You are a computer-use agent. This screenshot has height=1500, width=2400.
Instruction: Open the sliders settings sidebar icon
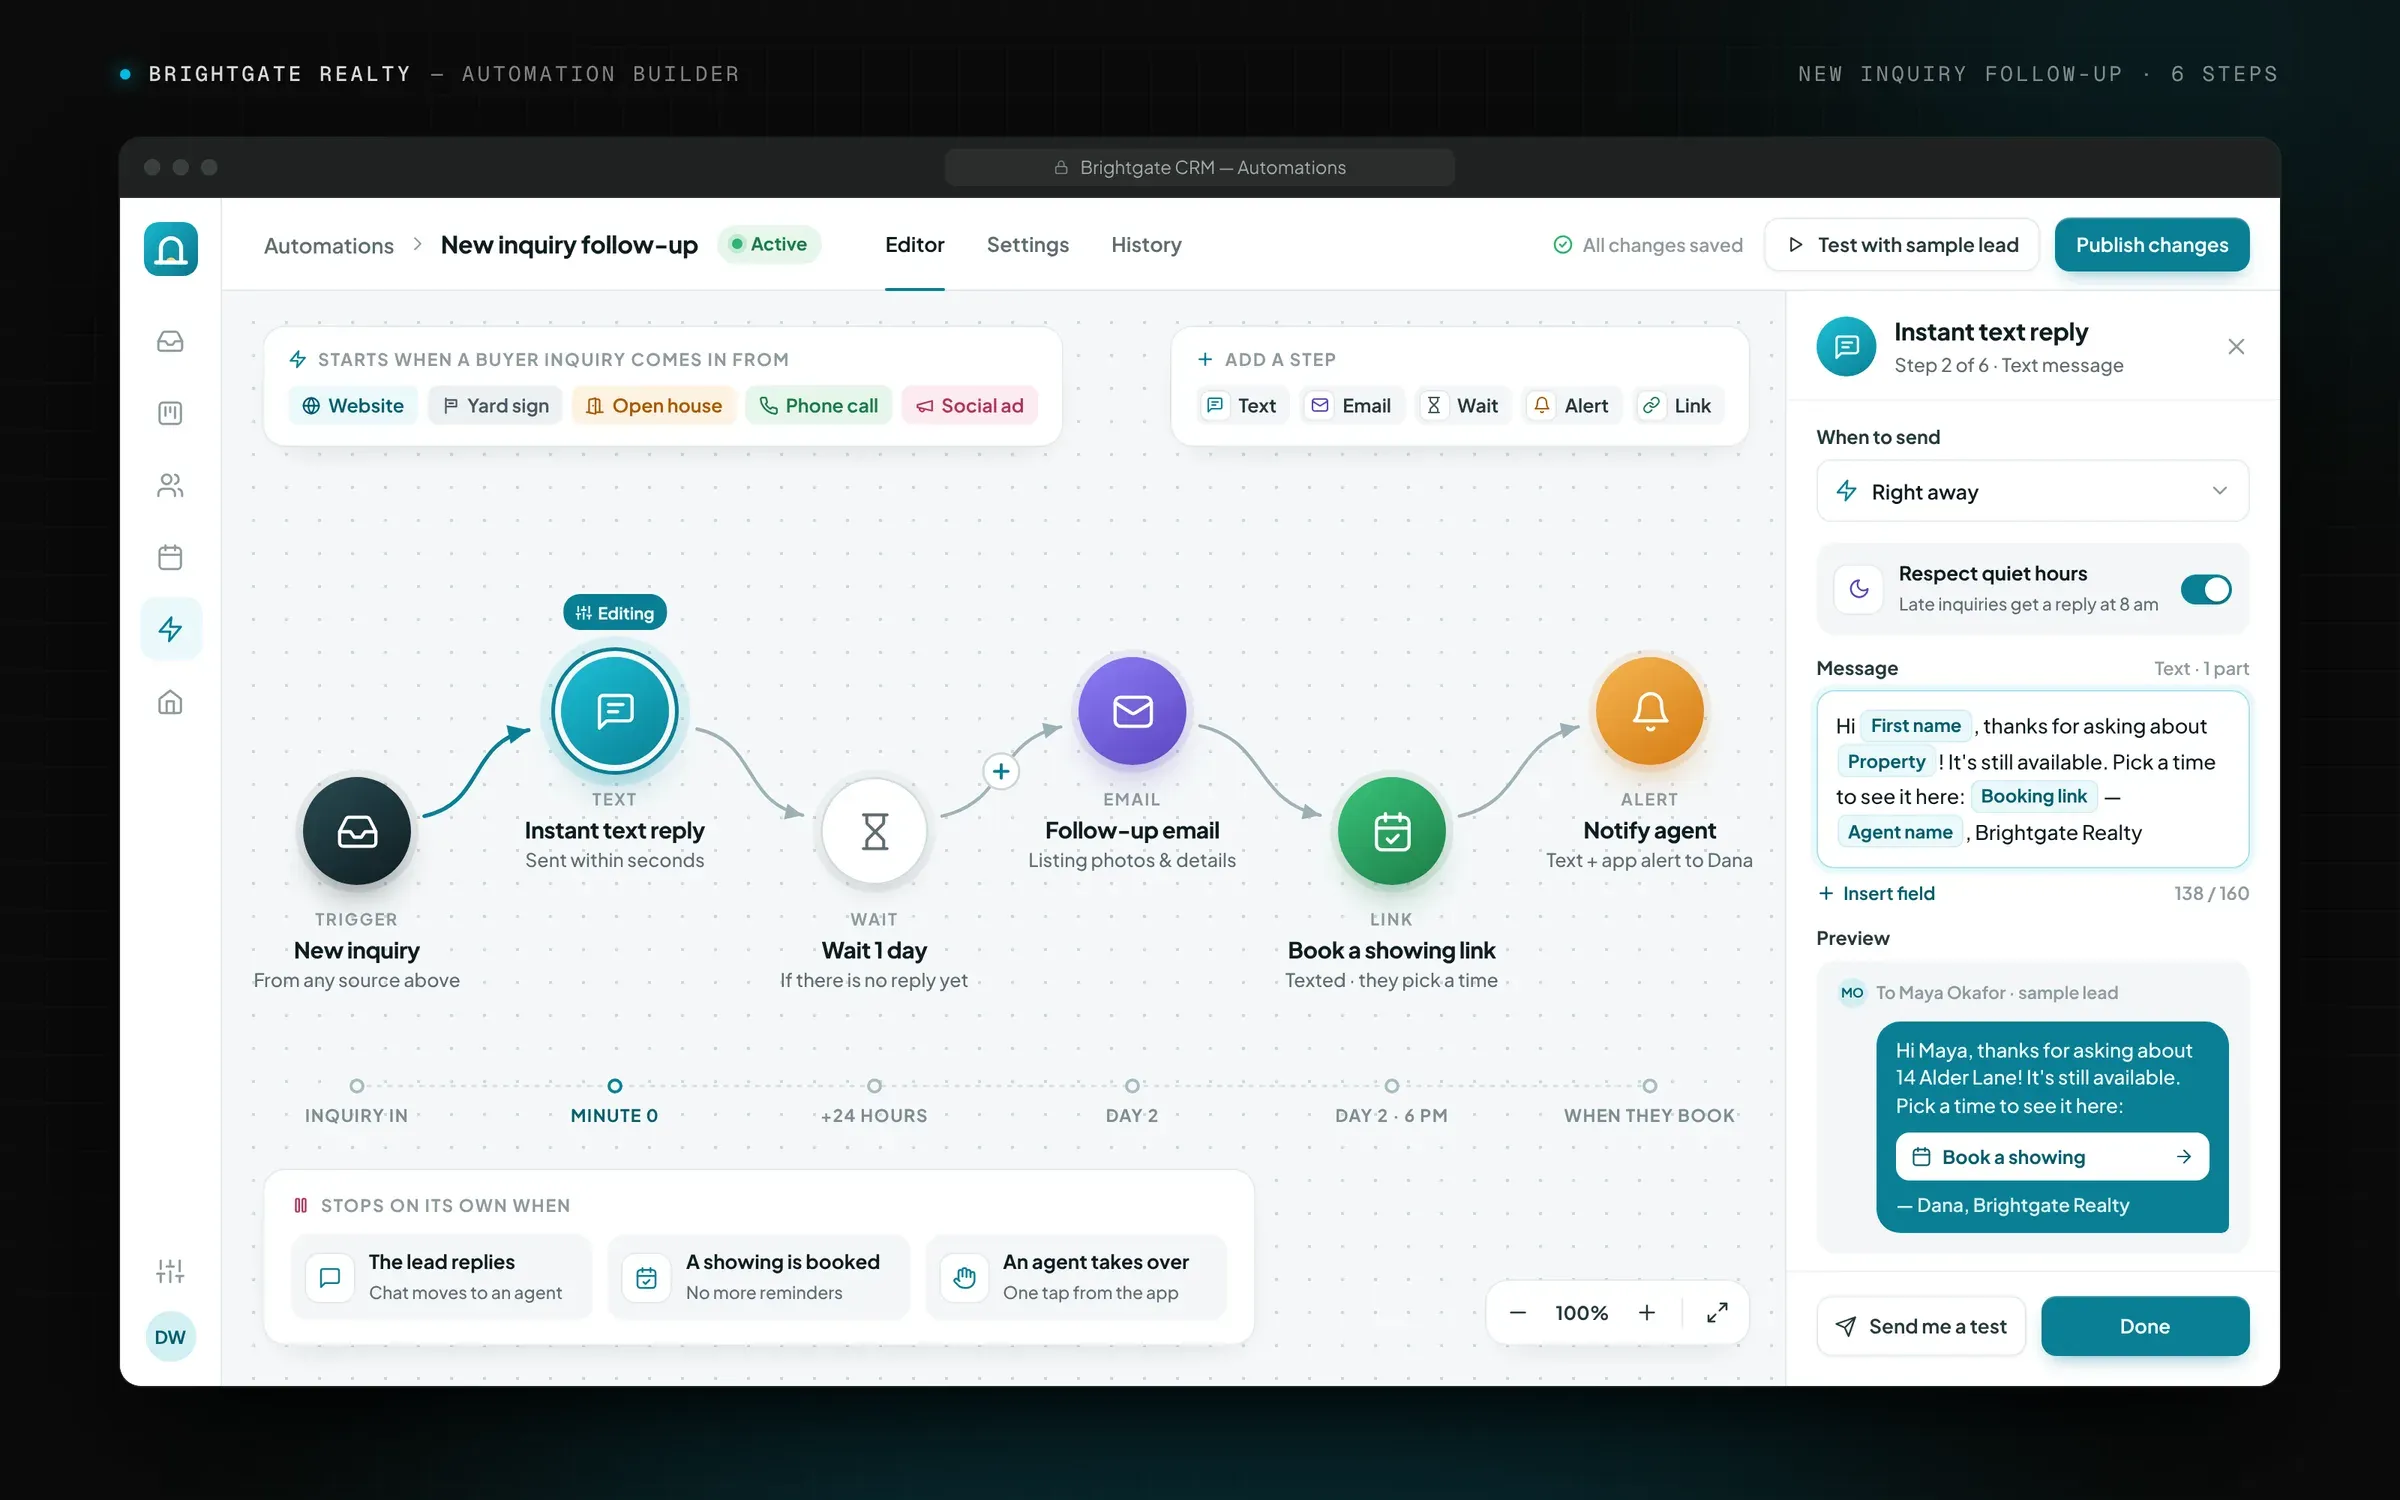point(170,1271)
